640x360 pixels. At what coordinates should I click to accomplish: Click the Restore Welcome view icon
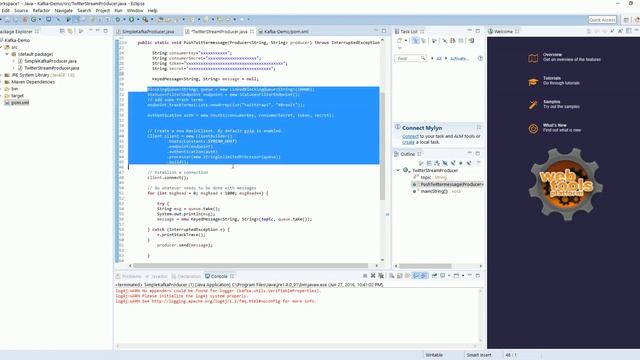click(629, 31)
